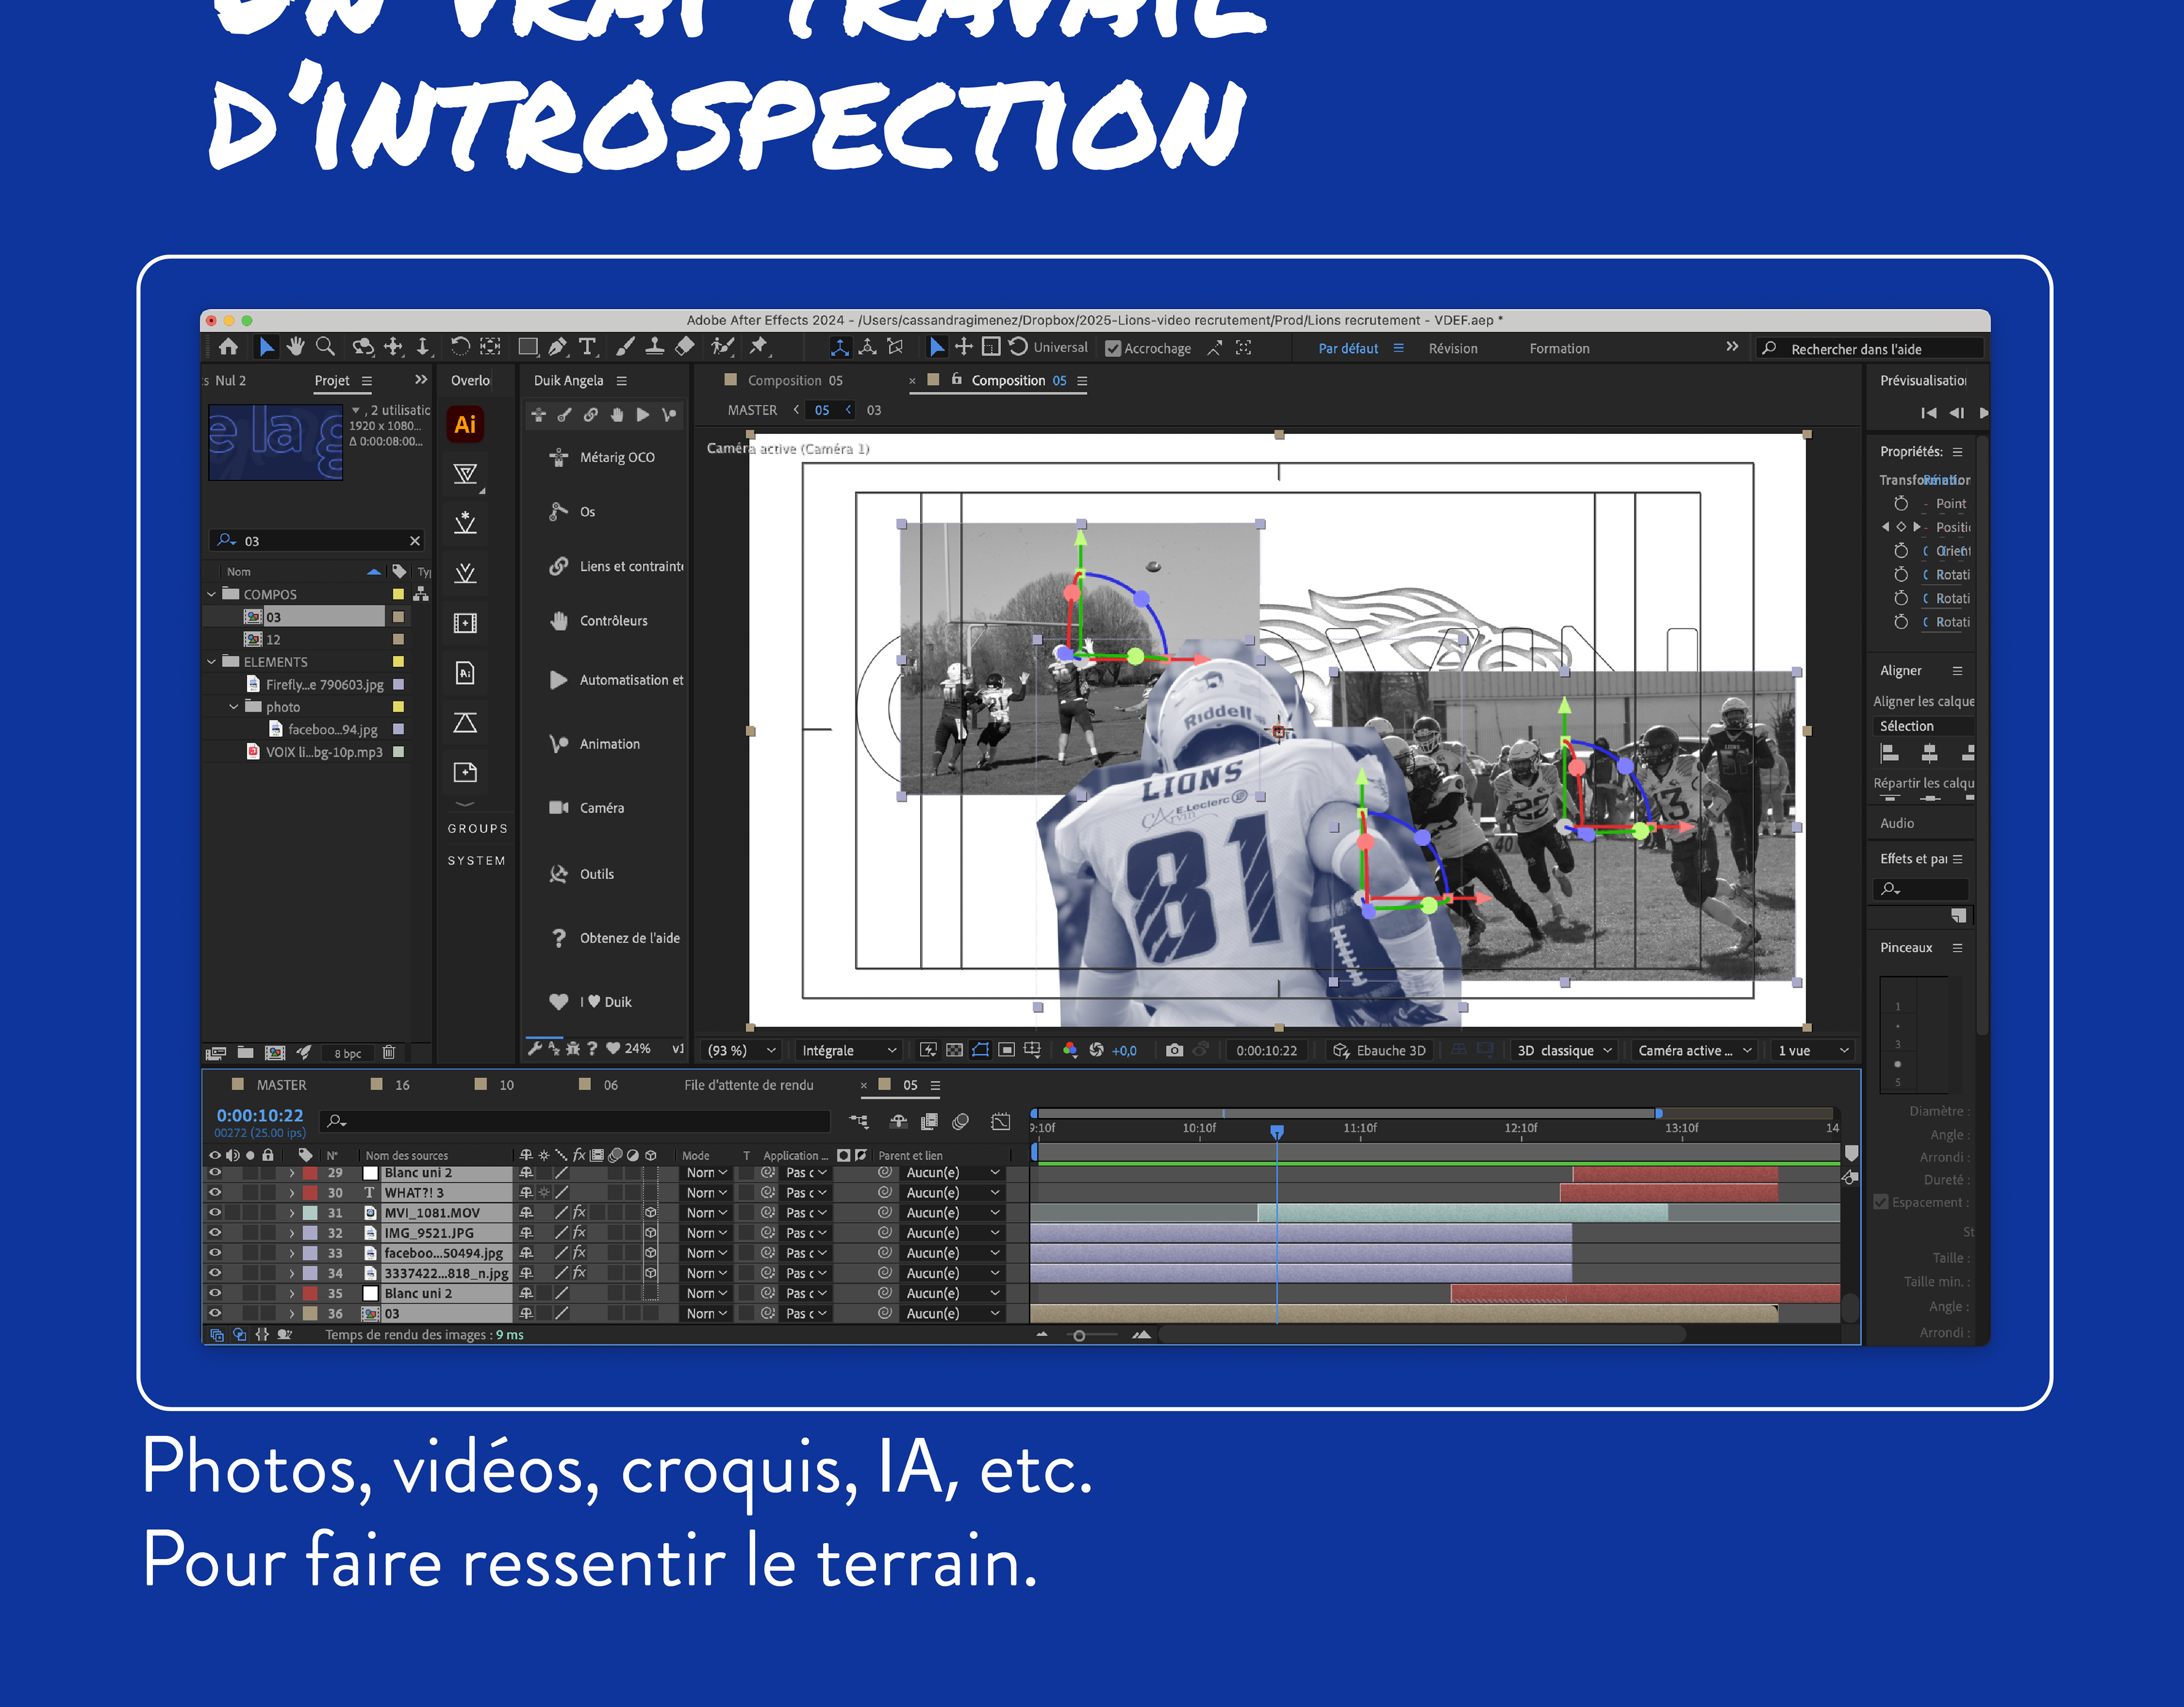The width and height of the screenshot is (2184, 1707).
Task: Open the Caméra section in Duik
Action: [601, 808]
